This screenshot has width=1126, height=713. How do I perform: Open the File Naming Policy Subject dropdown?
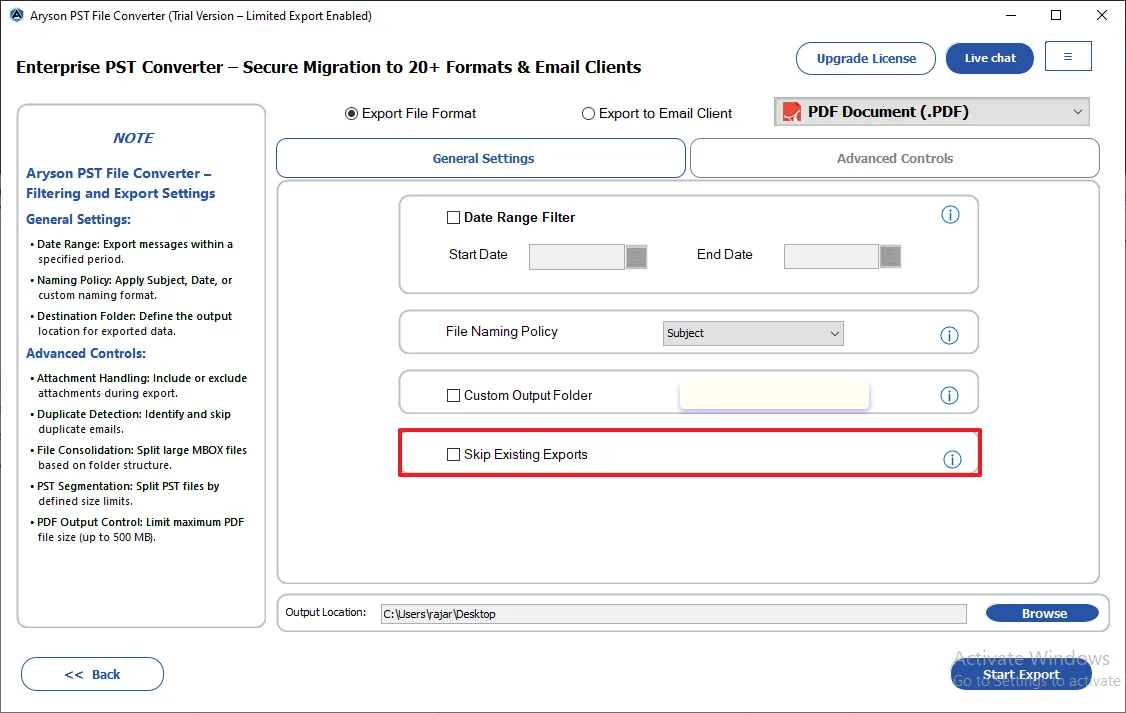(753, 333)
